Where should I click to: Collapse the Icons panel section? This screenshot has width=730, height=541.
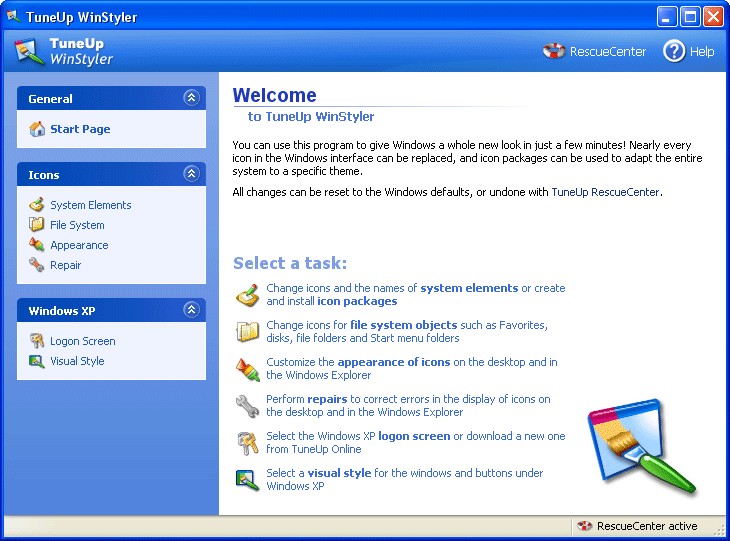(x=191, y=174)
